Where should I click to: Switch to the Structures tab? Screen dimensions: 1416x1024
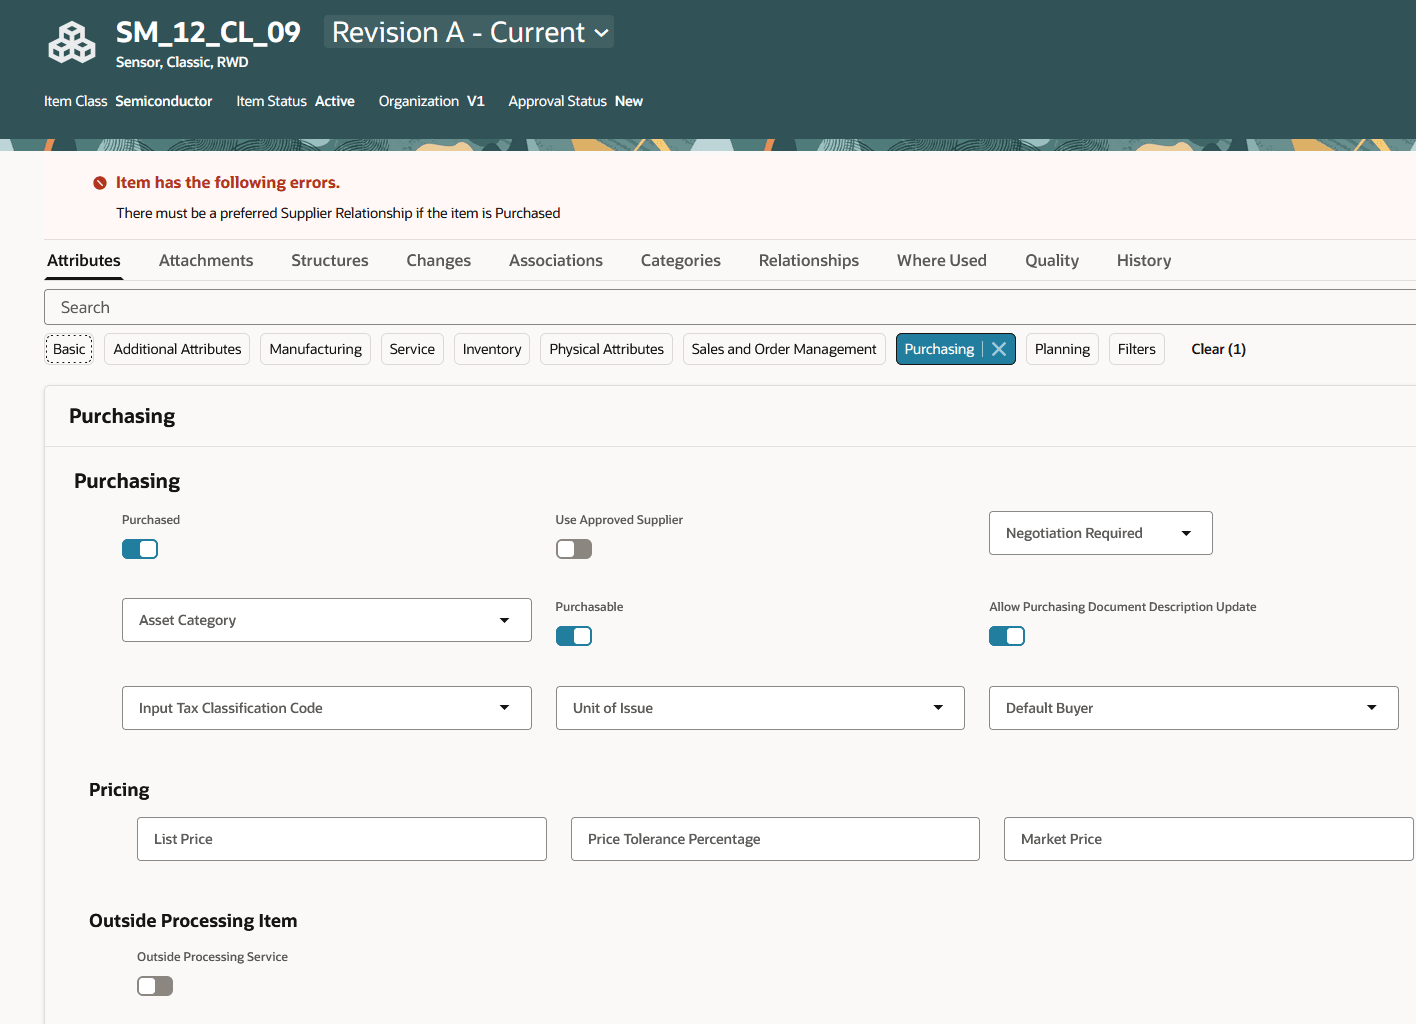330,260
